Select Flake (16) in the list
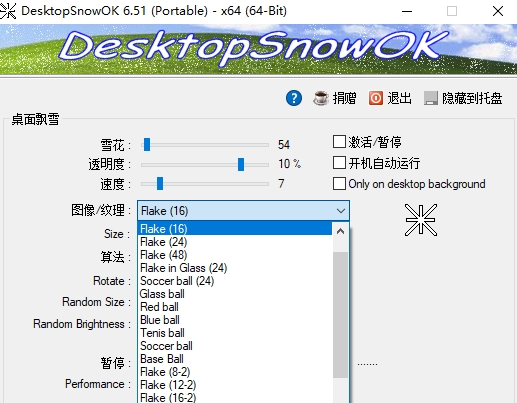The height and width of the screenshot is (403, 517). (x=235, y=229)
